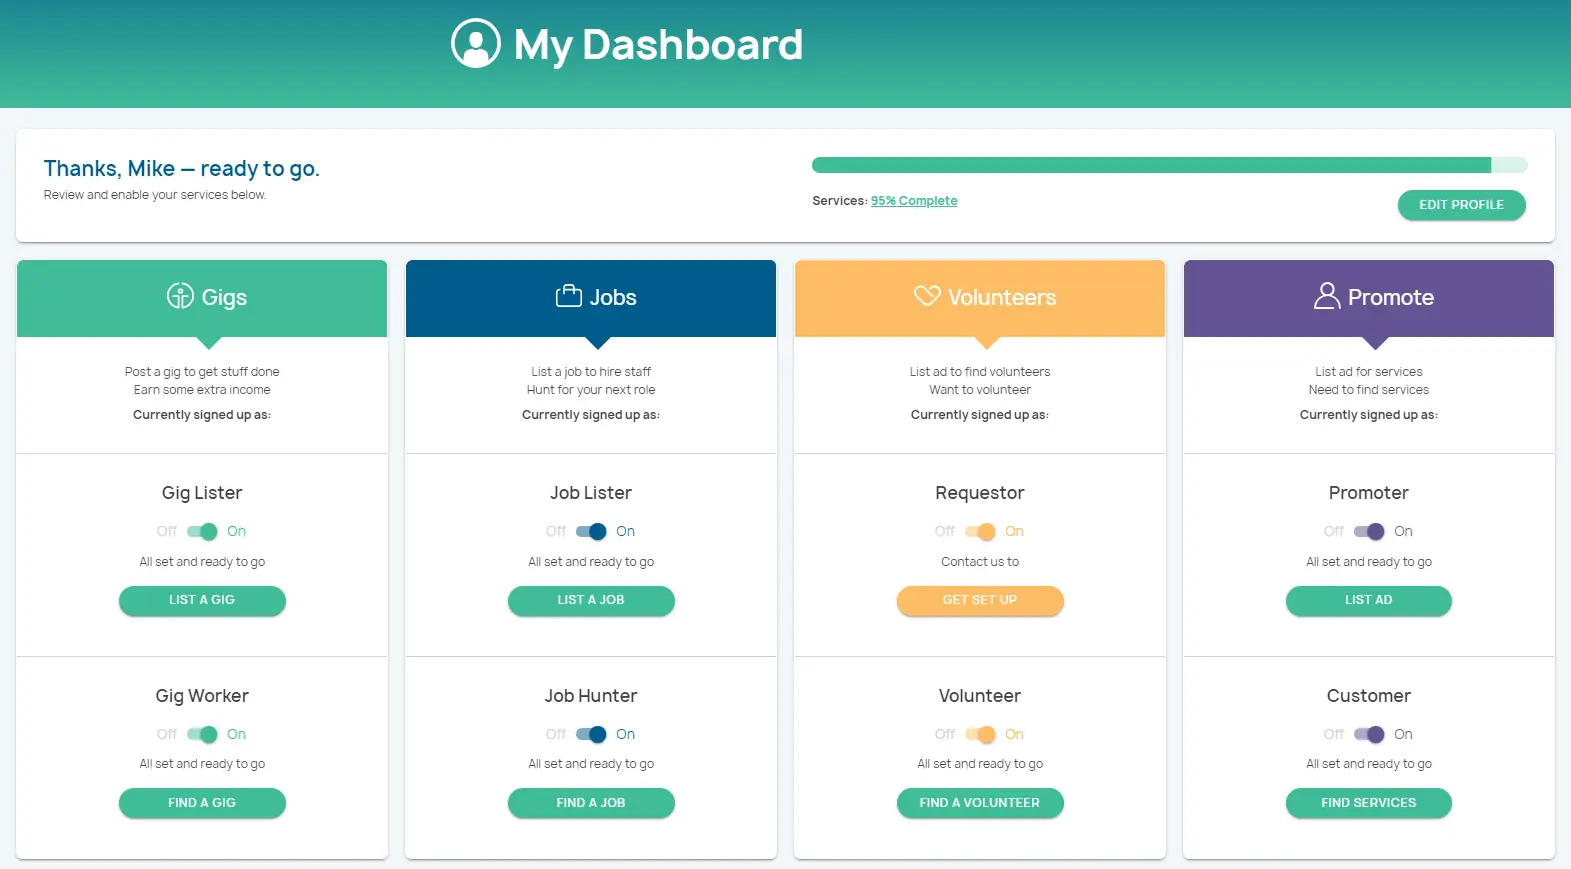Toggle the Volunteer switch
Screen dimensions: 1571x869
[x=980, y=735]
